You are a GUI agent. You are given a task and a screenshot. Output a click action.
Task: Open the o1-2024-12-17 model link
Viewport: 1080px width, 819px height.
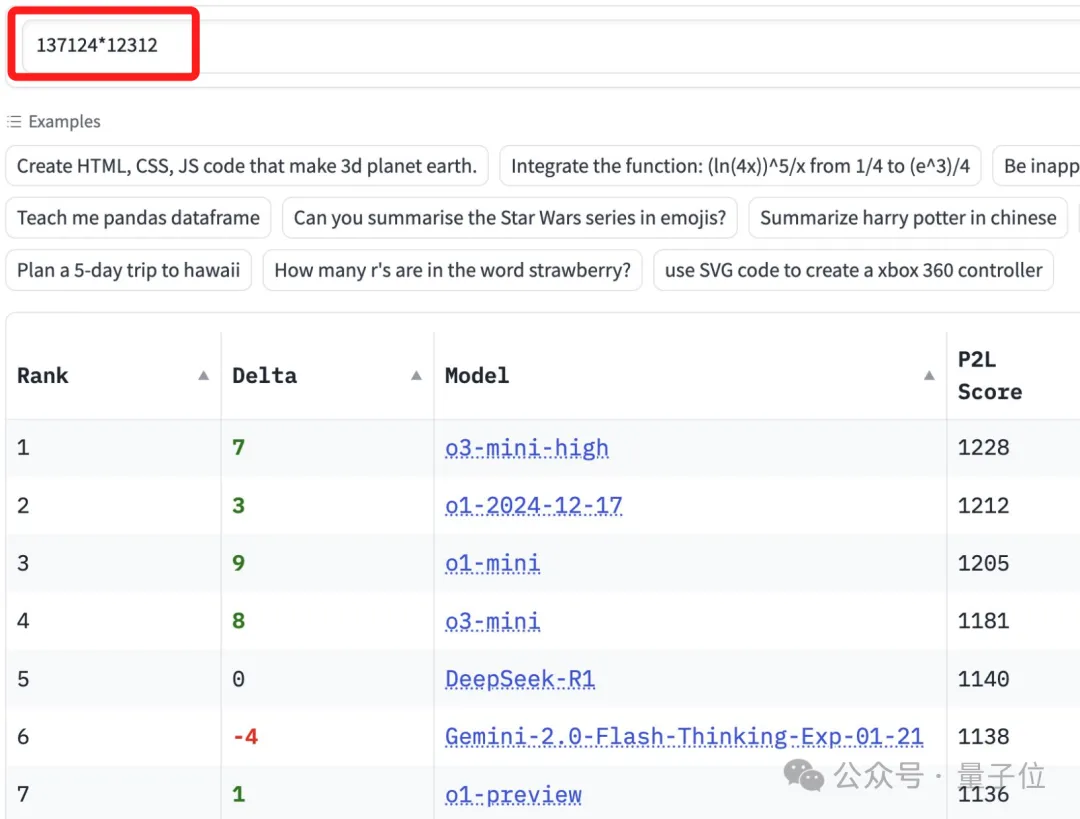[x=534, y=506]
